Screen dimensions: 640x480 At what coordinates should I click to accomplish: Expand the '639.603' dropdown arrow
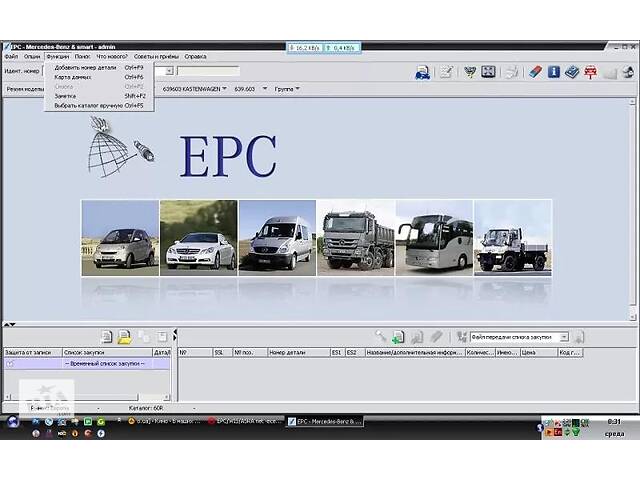pyautogui.click(x=264, y=89)
